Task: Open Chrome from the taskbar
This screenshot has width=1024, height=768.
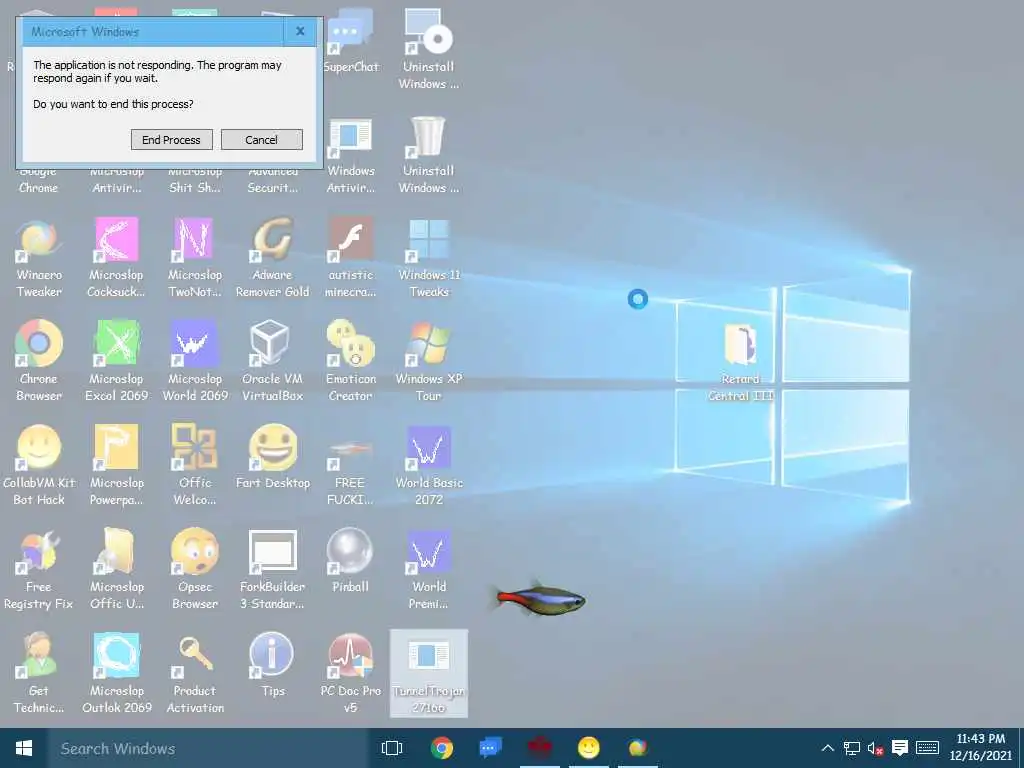Action: (x=442, y=748)
